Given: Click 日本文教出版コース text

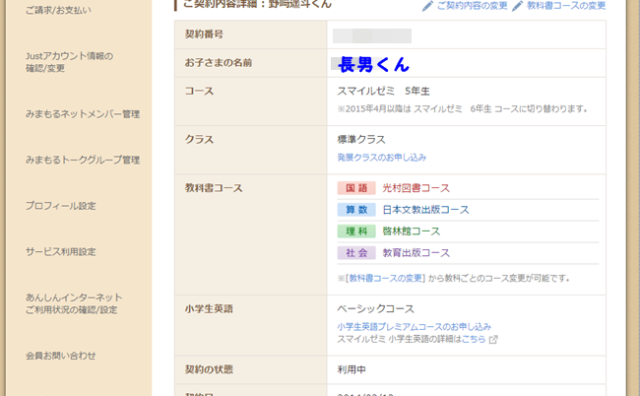Looking at the screenshot, I should (x=426, y=210).
